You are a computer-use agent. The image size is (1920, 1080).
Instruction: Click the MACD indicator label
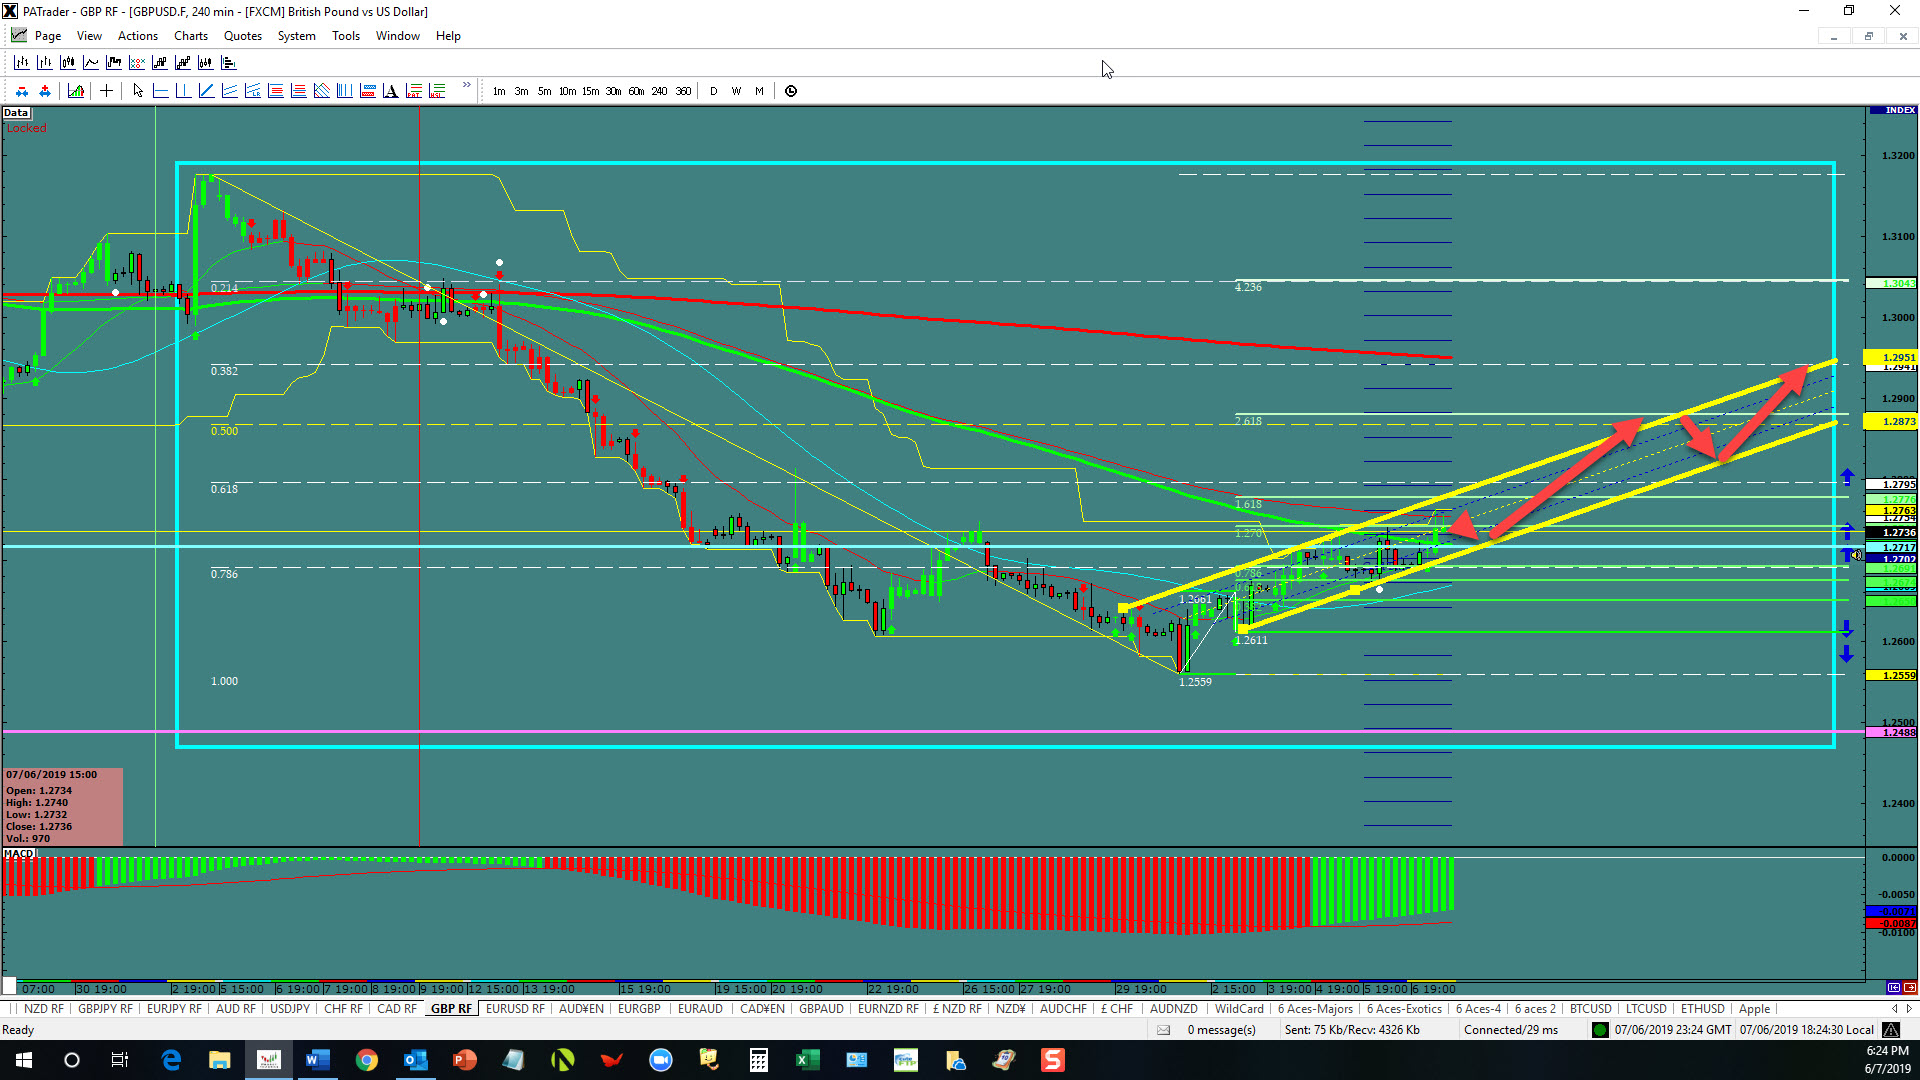19,854
